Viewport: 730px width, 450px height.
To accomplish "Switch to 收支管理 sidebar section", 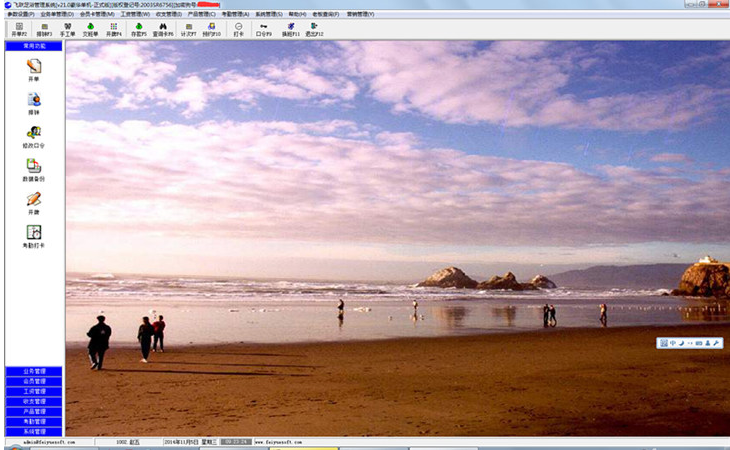I will 34,402.
